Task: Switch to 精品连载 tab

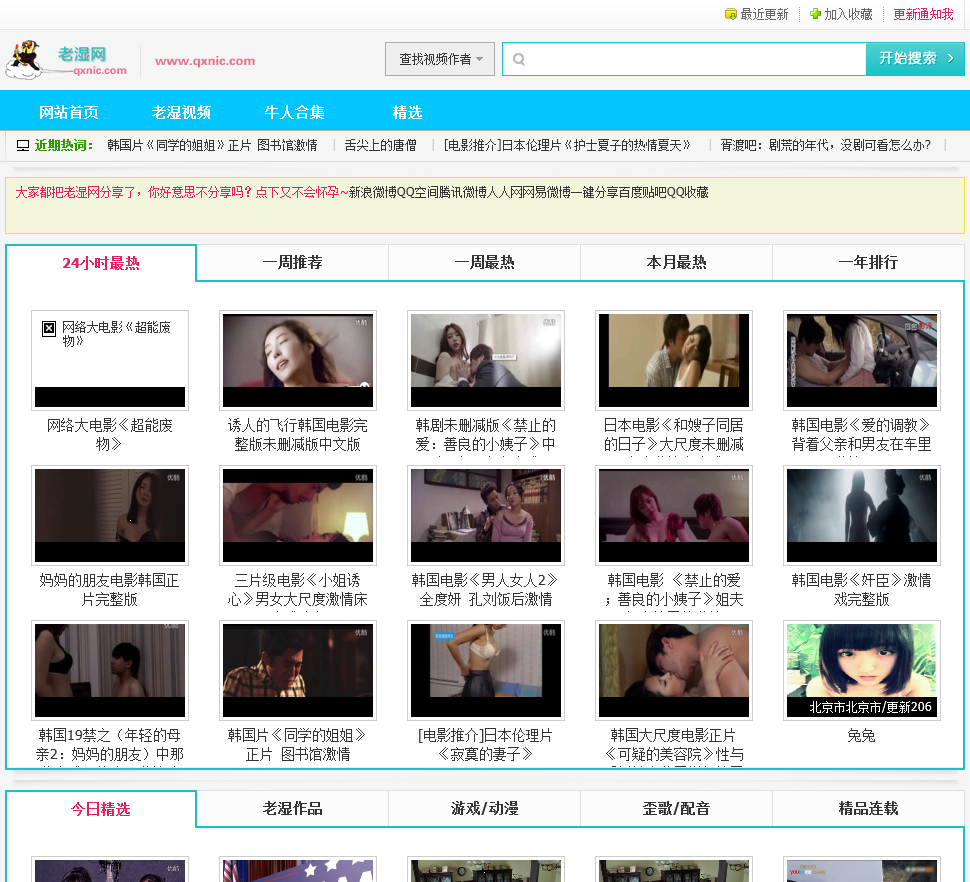Action: tap(868, 808)
